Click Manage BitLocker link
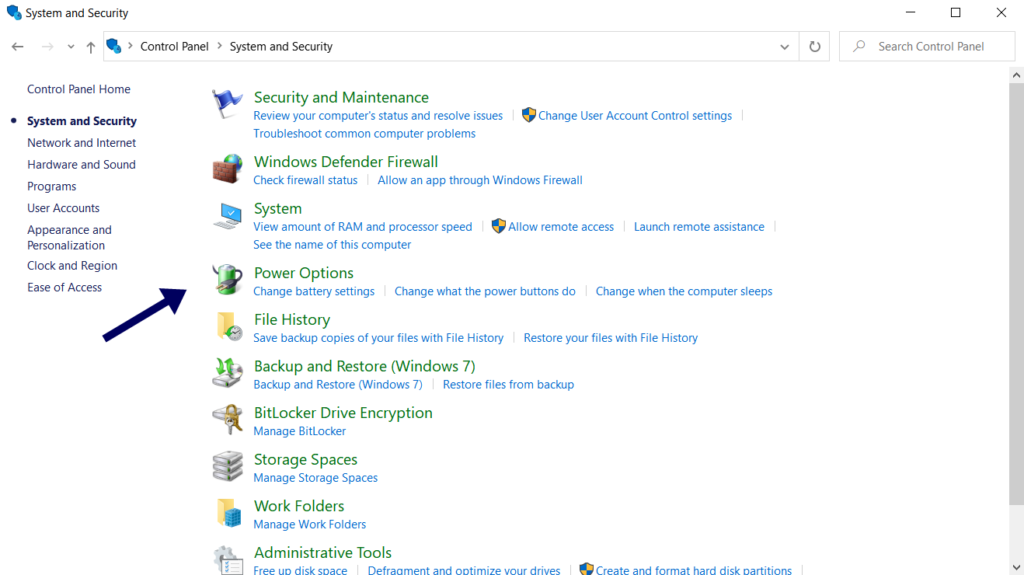Screen dimensions: 1024x575 click(300, 431)
